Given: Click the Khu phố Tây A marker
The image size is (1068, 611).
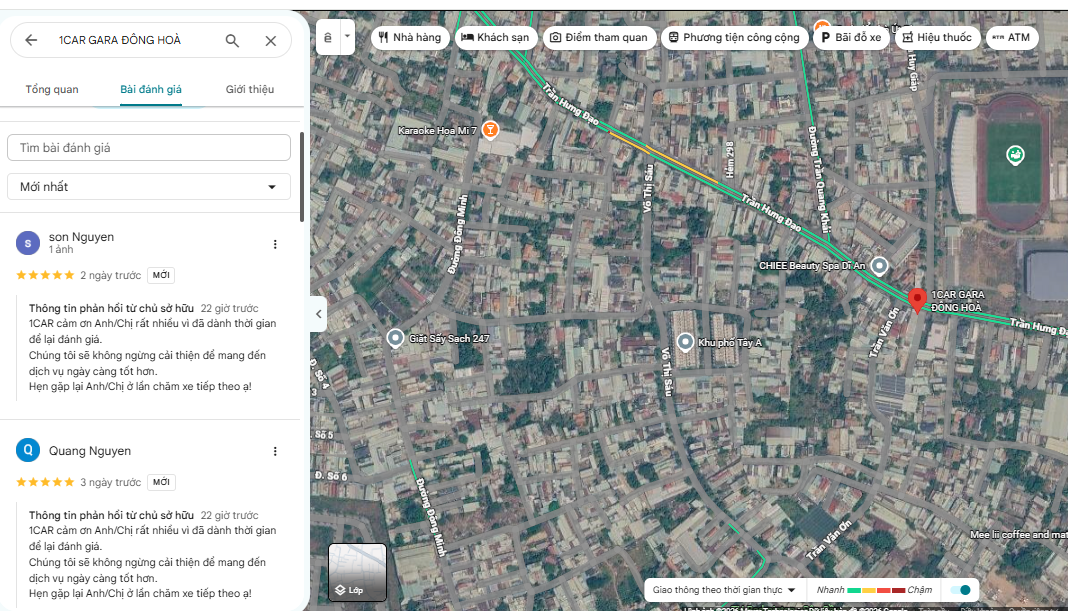Looking at the screenshot, I should point(685,342).
